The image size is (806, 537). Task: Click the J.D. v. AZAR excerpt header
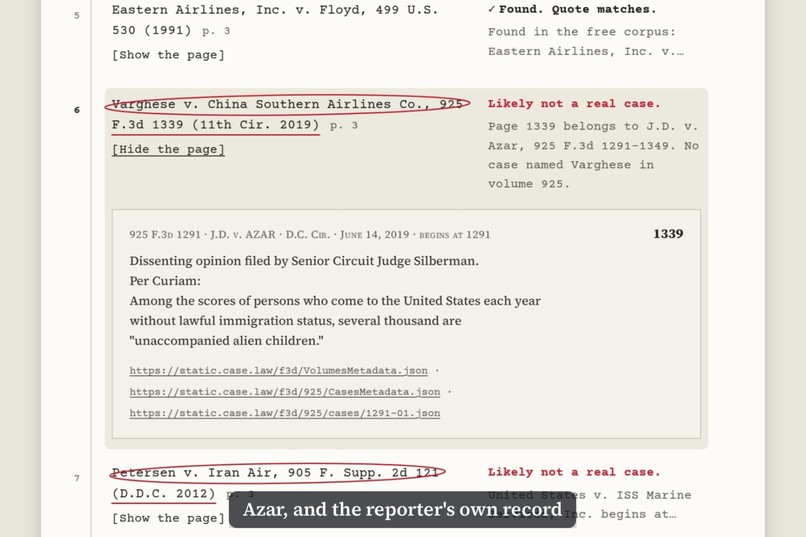[x=309, y=235]
